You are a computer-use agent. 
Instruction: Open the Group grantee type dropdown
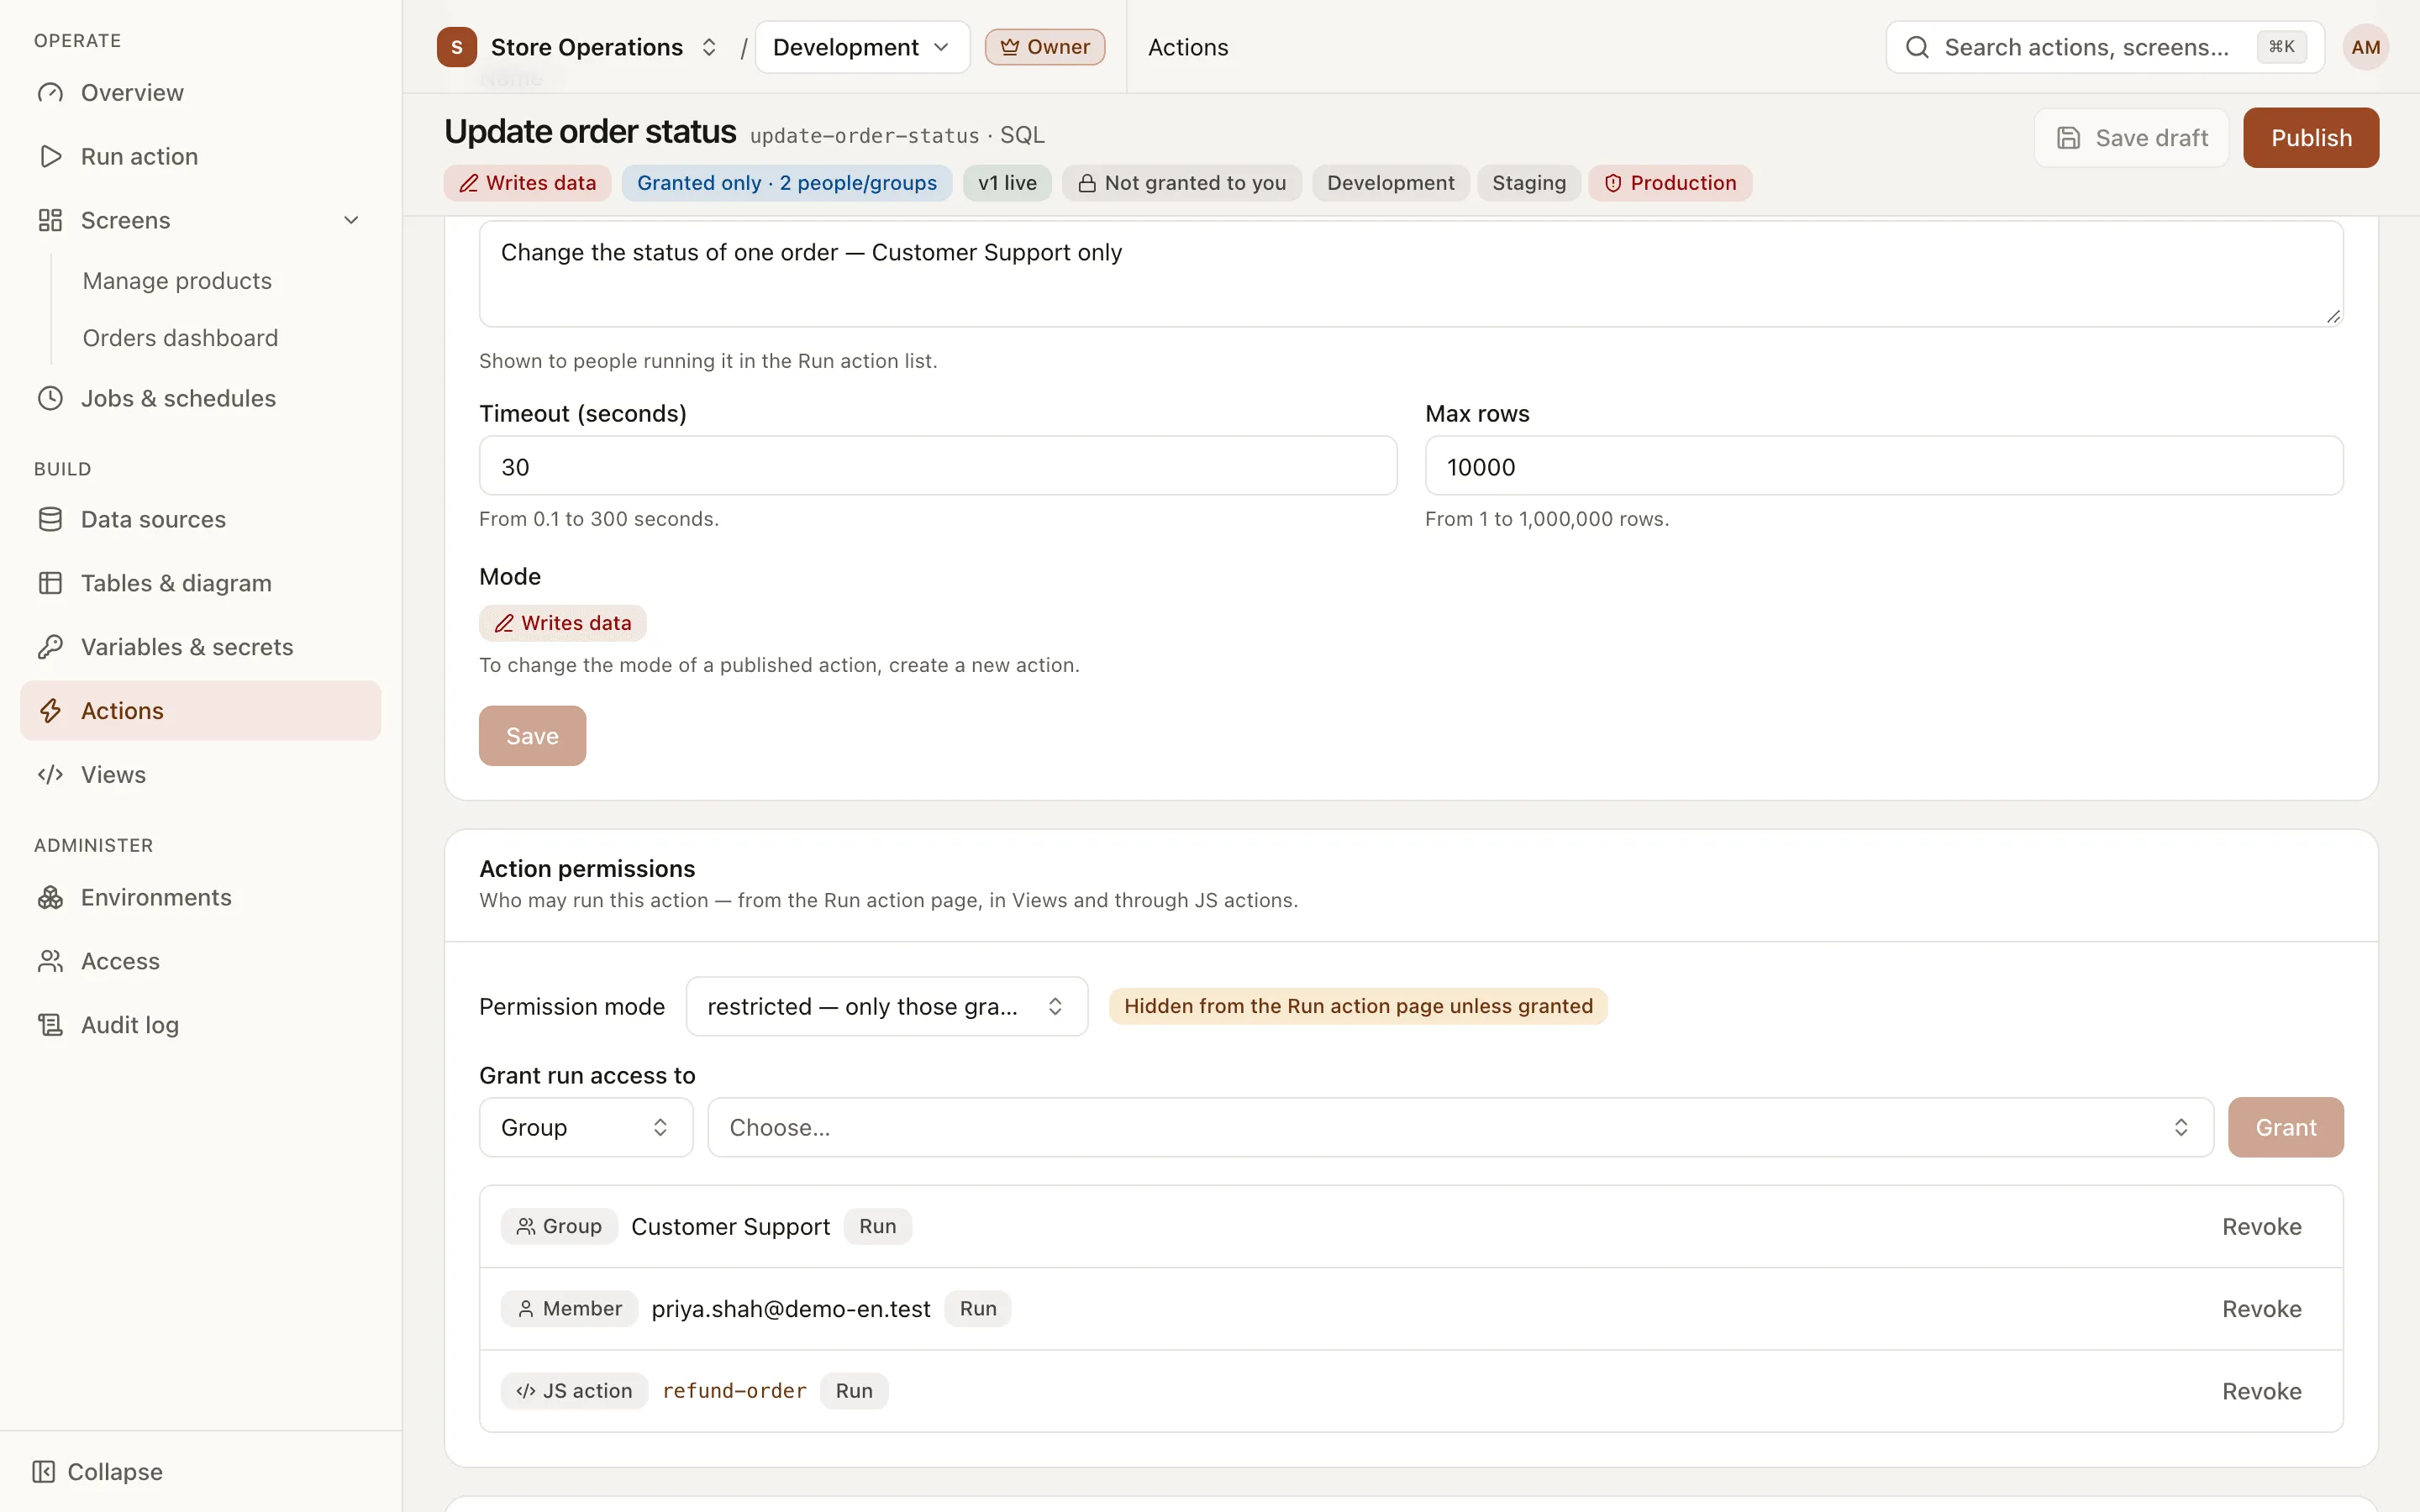coord(586,1127)
